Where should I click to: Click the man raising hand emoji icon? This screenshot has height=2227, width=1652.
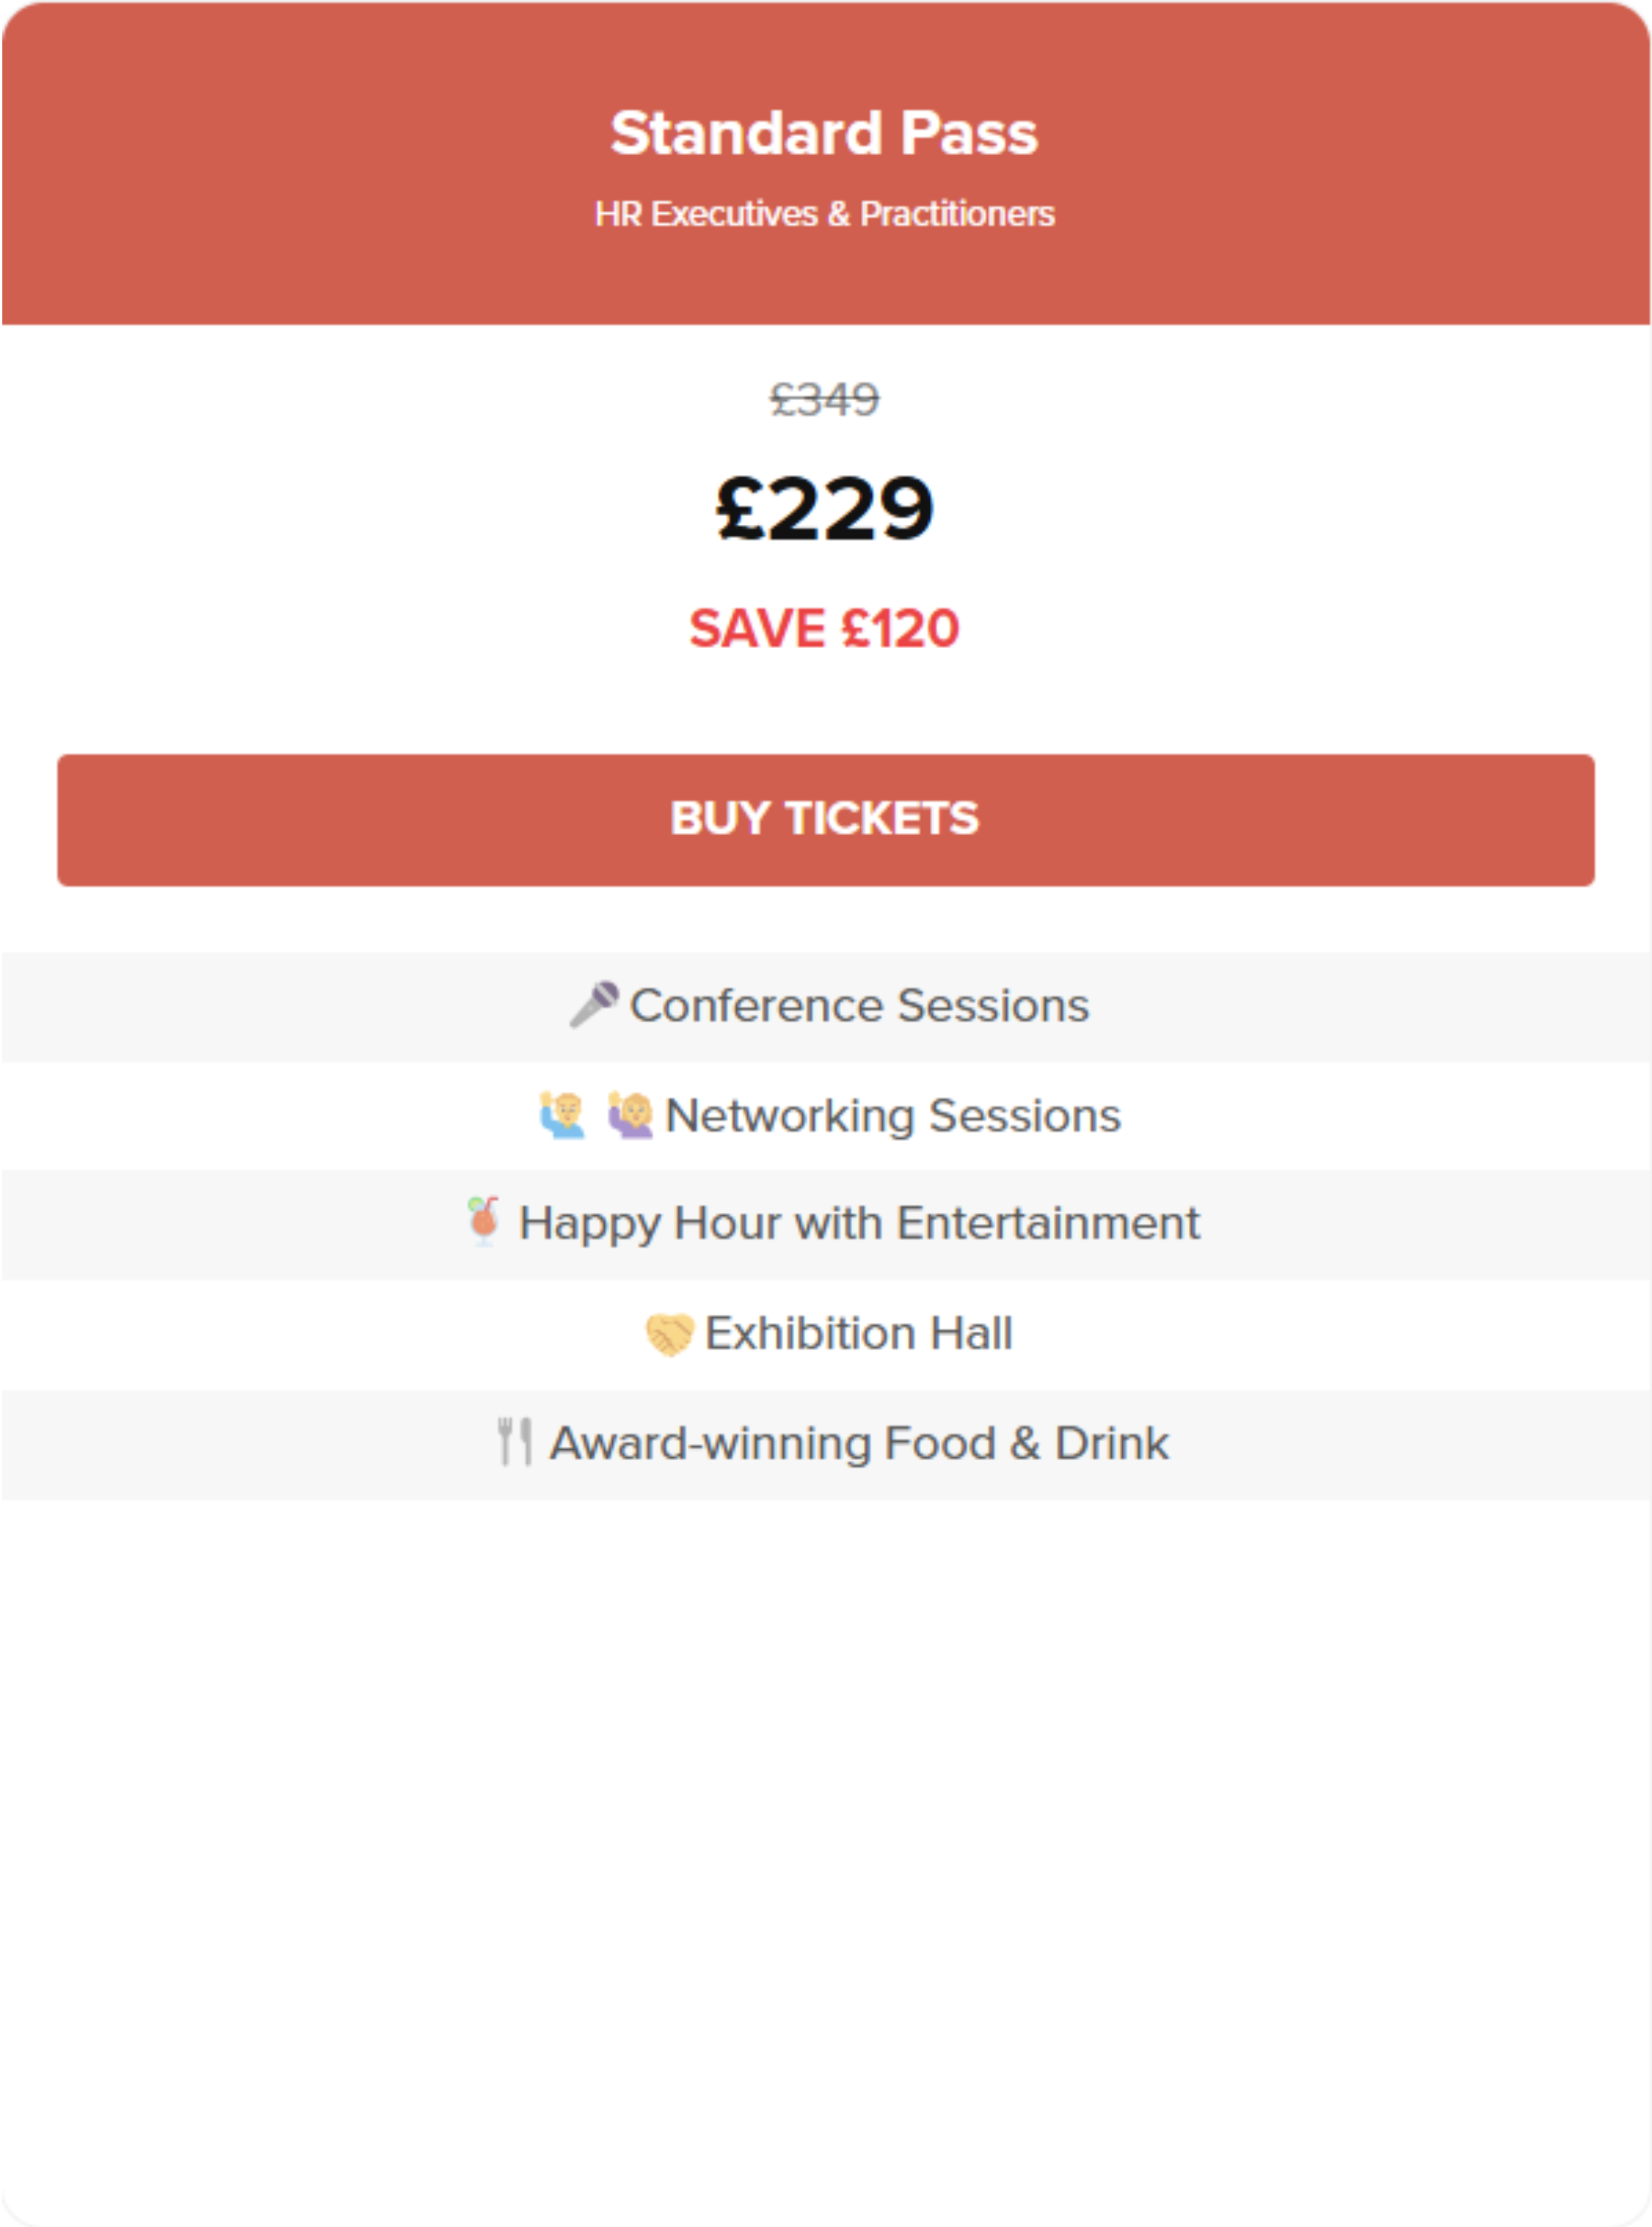[562, 1114]
